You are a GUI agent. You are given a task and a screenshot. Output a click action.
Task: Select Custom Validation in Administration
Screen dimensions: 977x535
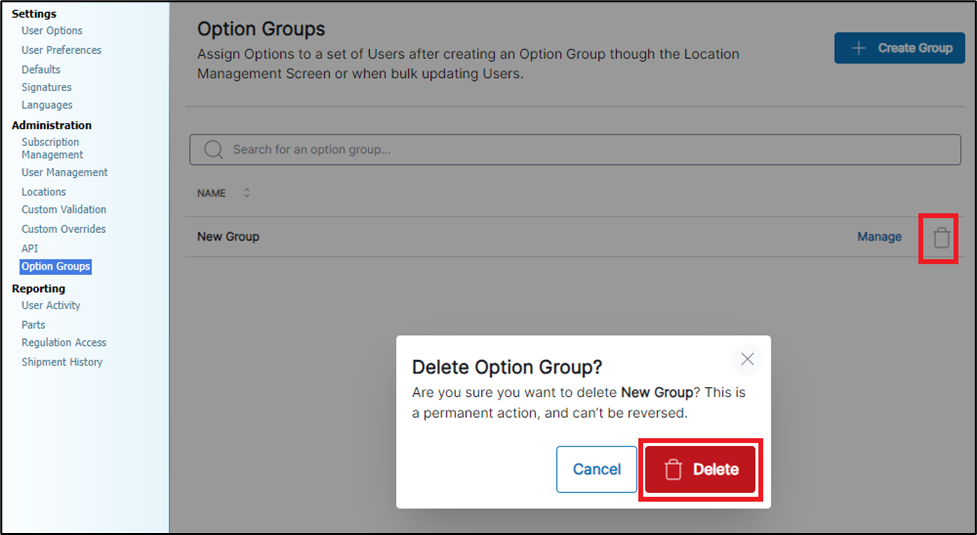tap(64, 210)
